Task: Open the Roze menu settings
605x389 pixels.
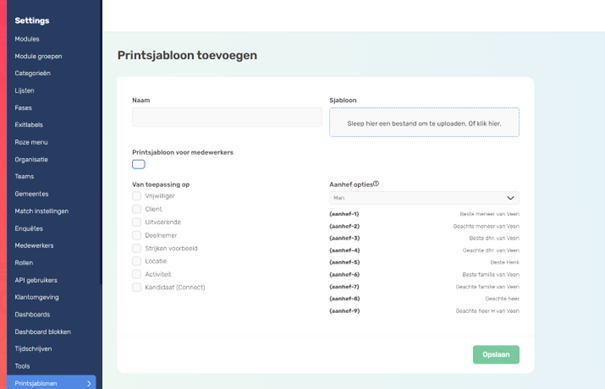Action: coord(31,142)
